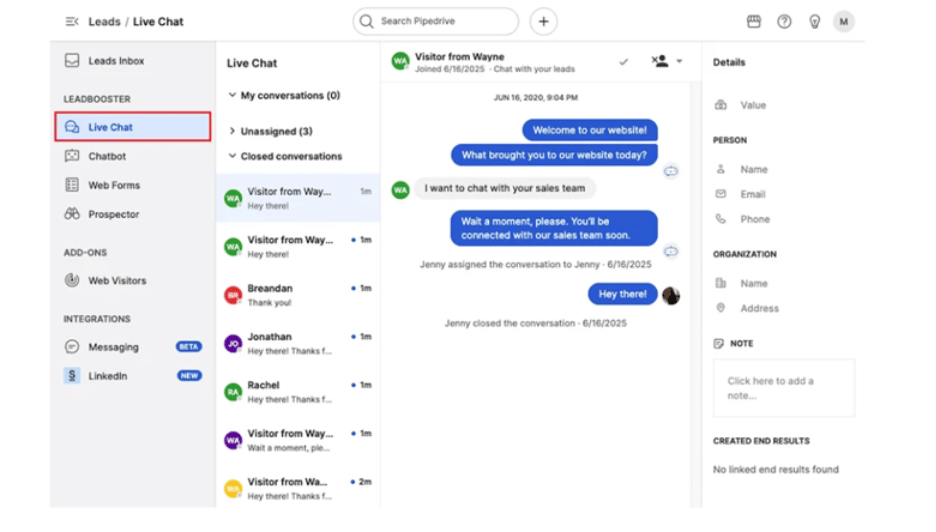Click 'No linked end results found' text
The height and width of the screenshot is (532, 936).
[x=775, y=469]
